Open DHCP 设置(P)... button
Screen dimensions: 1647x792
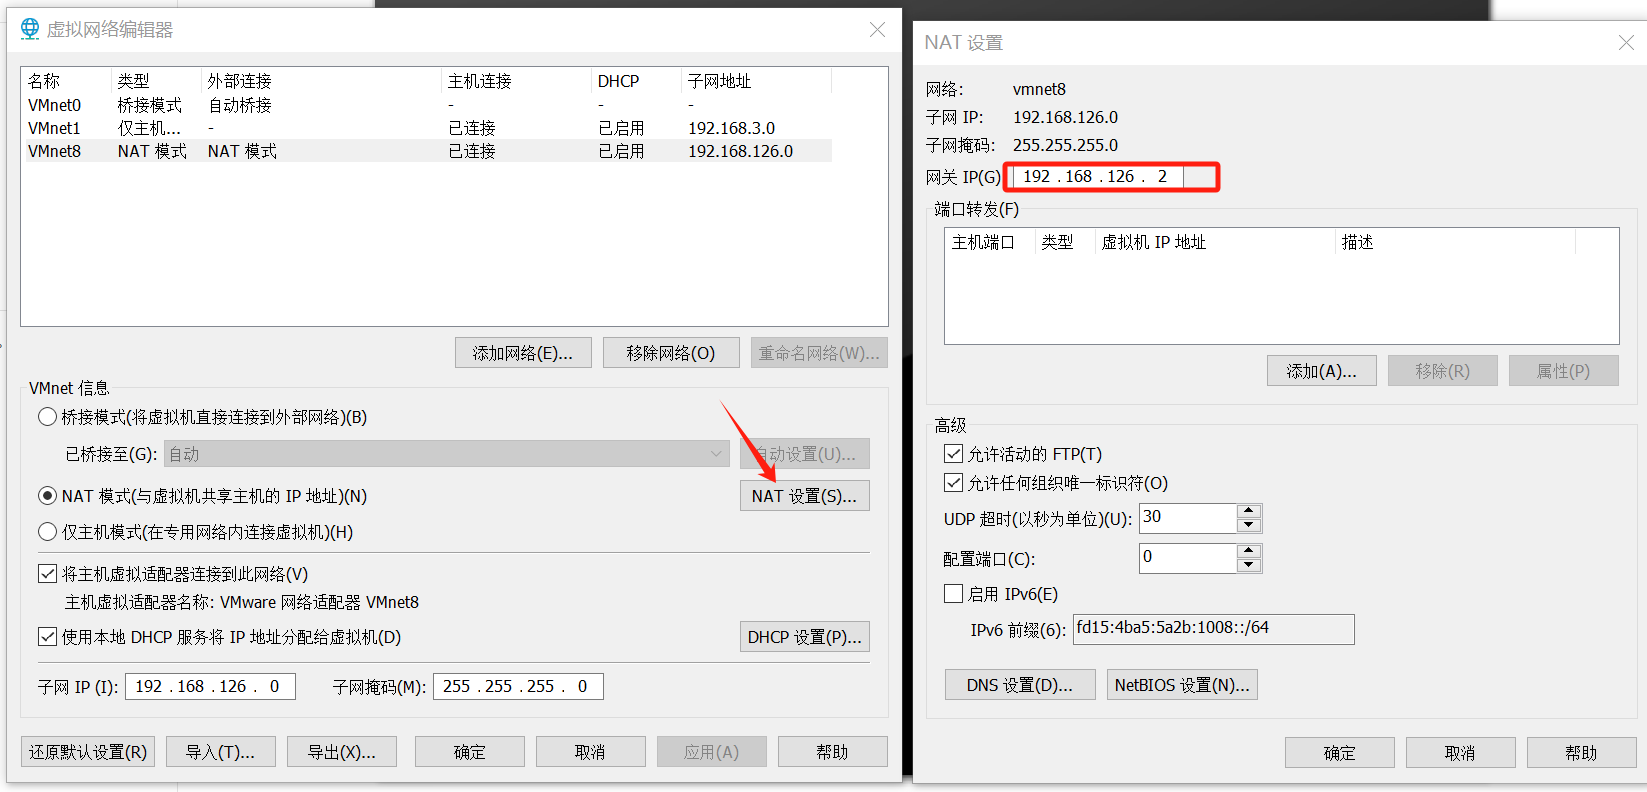point(804,637)
